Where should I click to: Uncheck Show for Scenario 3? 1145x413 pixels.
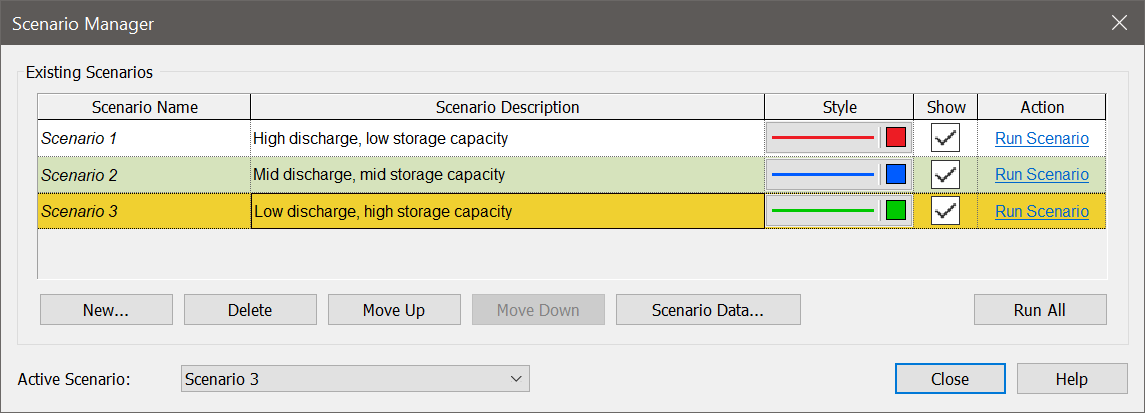pyautogui.click(x=946, y=211)
